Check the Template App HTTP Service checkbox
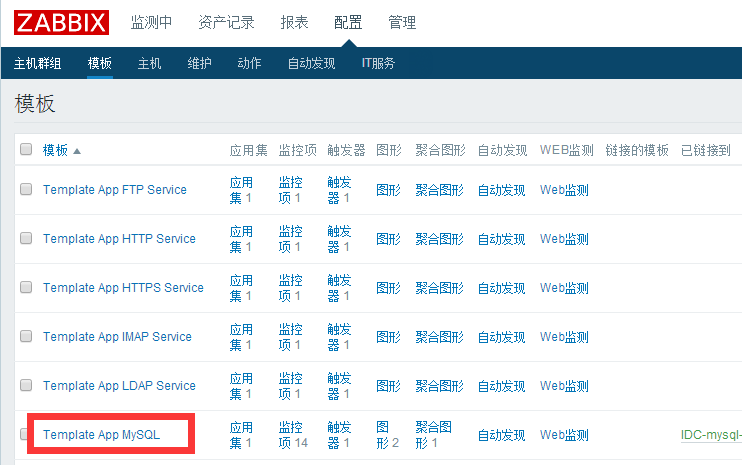 point(26,238)
